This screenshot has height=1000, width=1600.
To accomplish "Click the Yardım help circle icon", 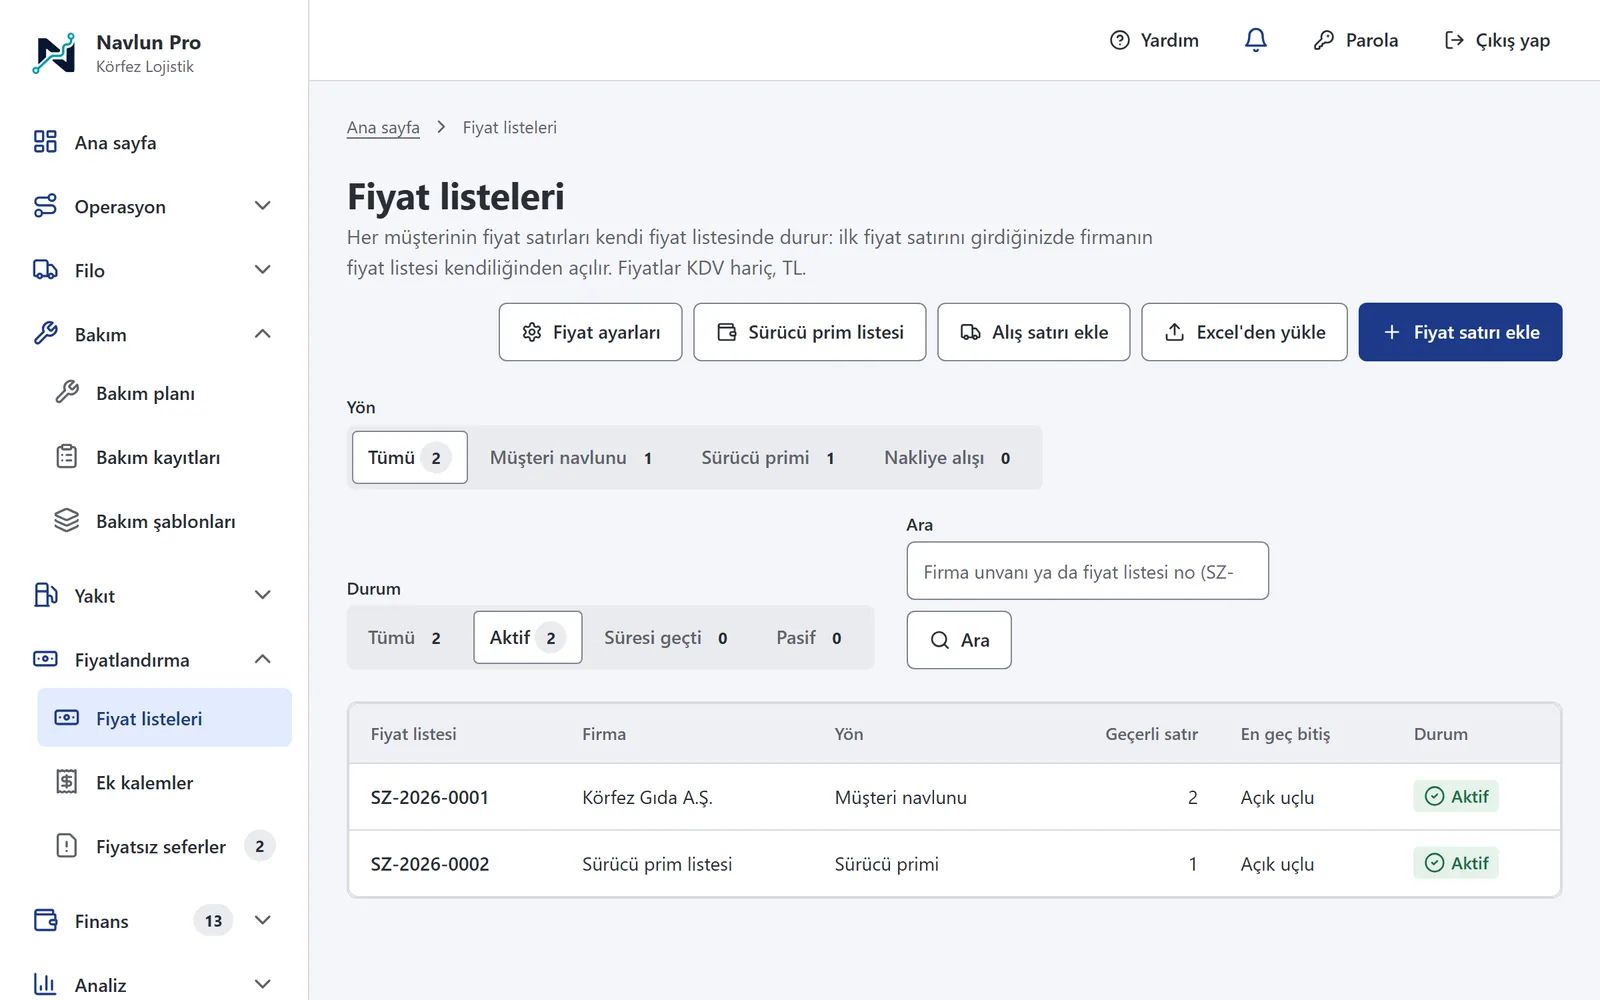I will pyautogui.click(x=1120, y=40).
